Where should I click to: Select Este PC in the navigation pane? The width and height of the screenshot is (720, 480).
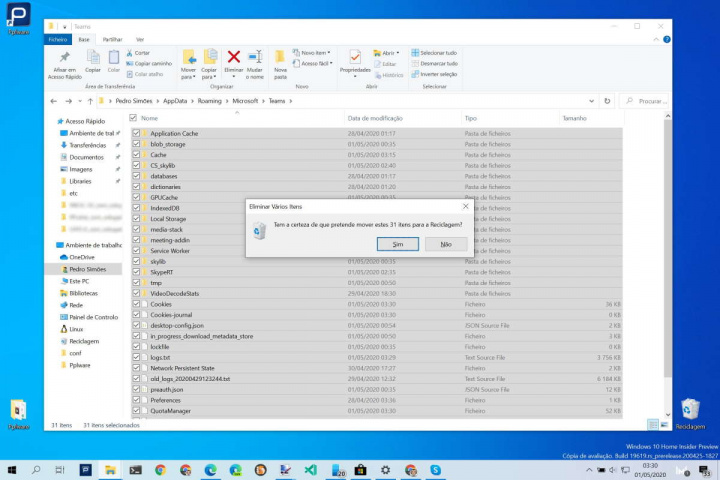tap(79, 281)
